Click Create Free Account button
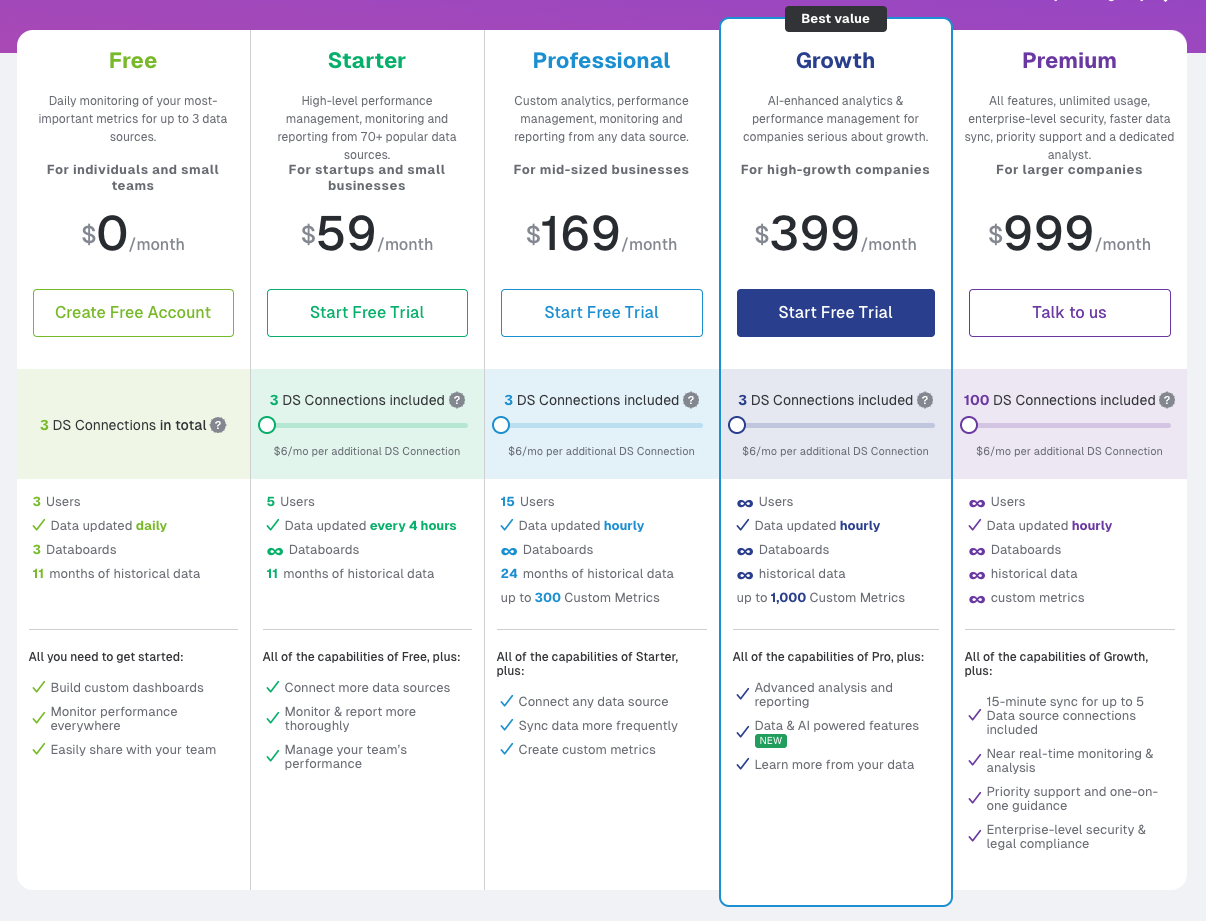Viewport: 1206px width, 921px height. [x=133, y=313]
